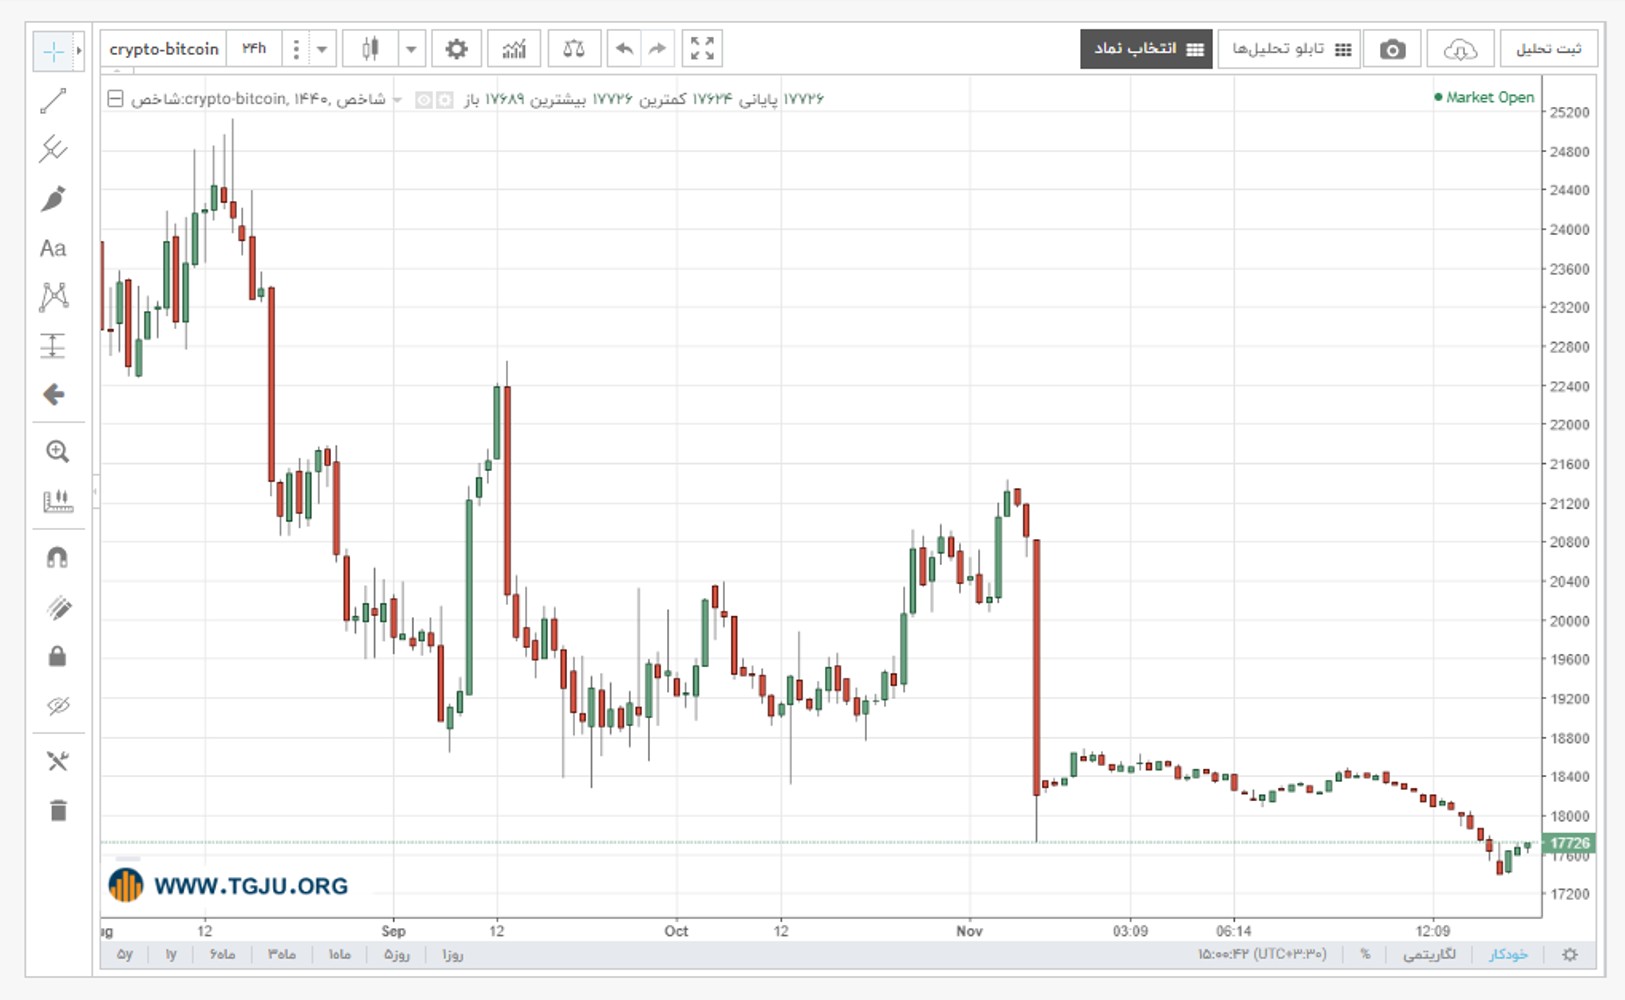Click the back arrow icon in the left toolbar
Screen dimensions: 1625x1000
(54, 395)
